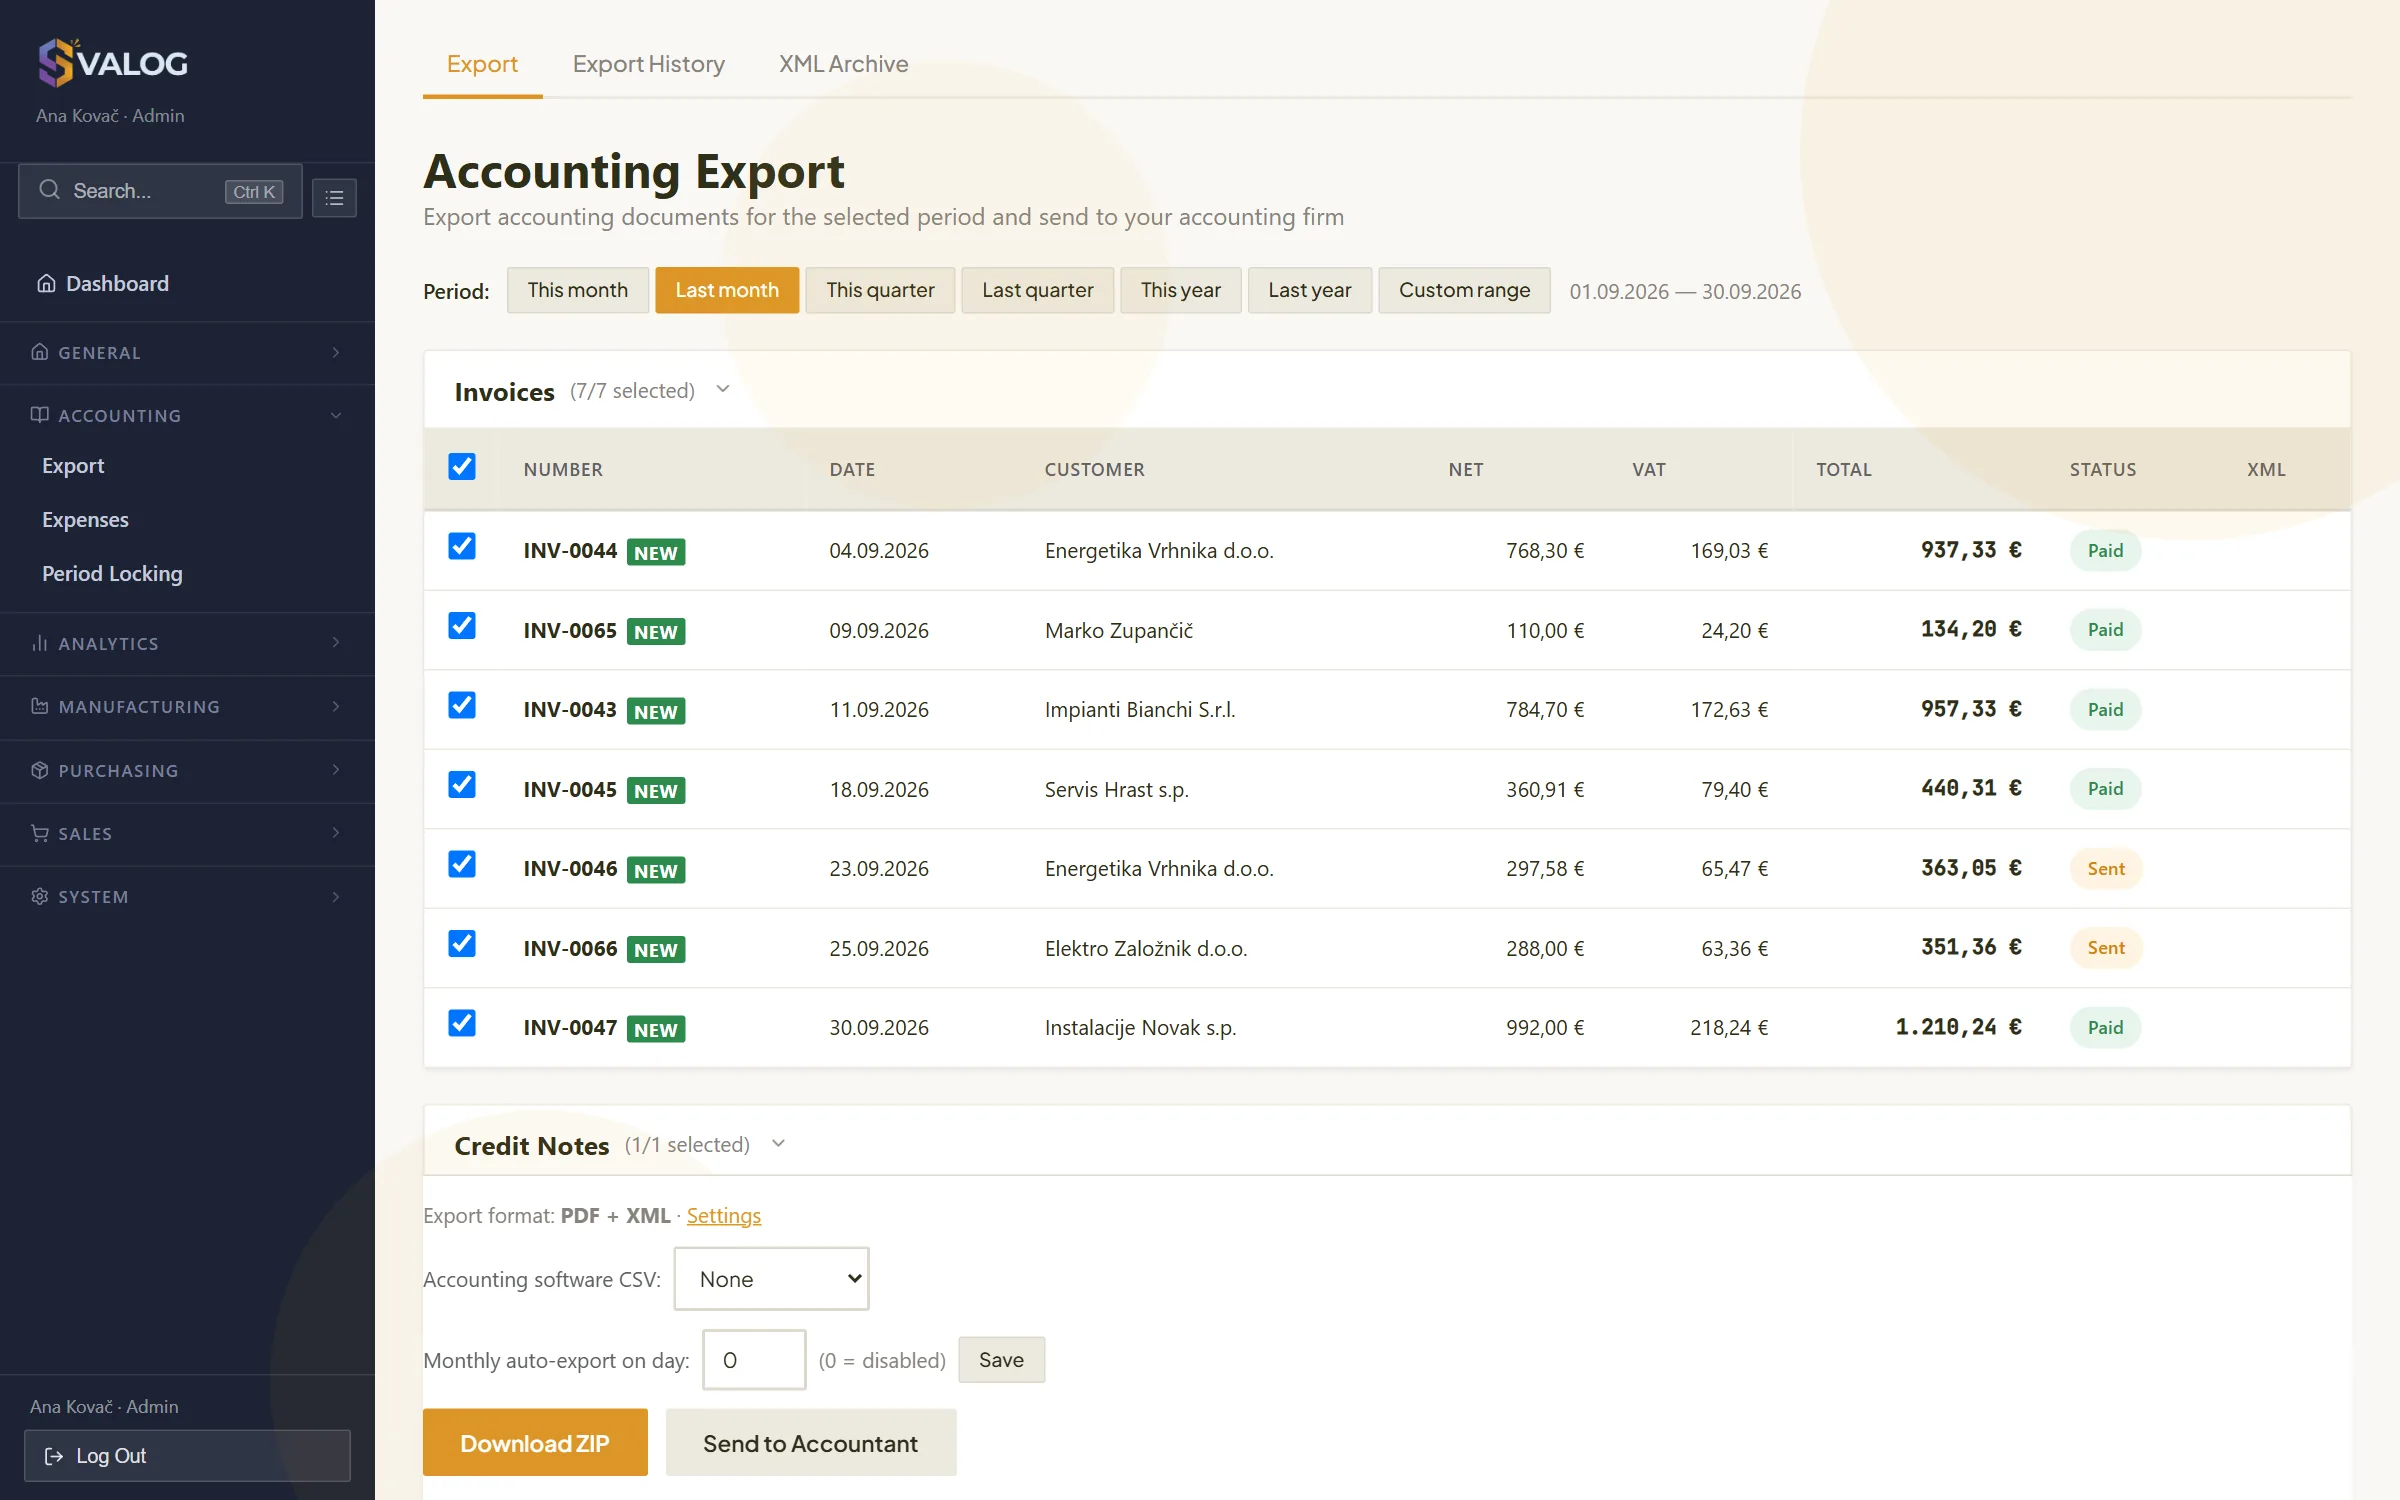Image resolution: width=2400 pixels, height=1500 pixels.
Task: Expand the Purchasing sidebar section
Action: click(187, 770)
